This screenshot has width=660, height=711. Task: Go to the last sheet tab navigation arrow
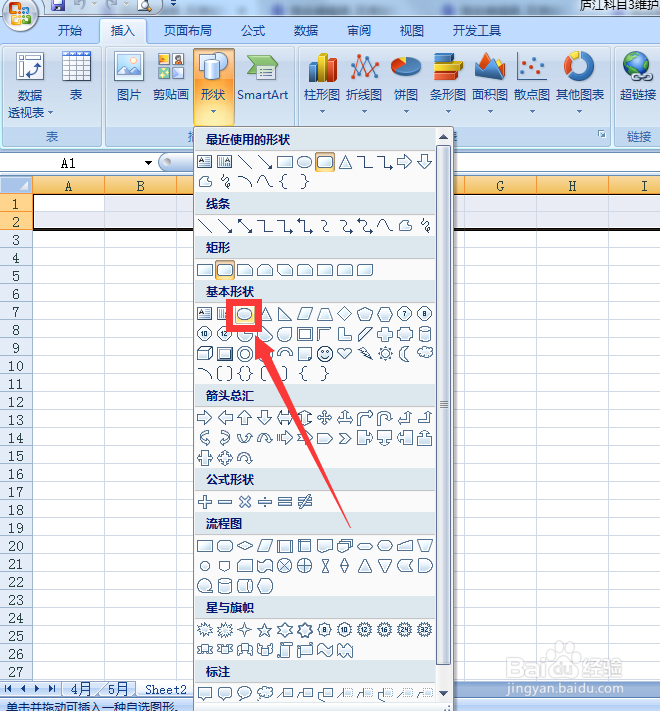tap(52, 689)
